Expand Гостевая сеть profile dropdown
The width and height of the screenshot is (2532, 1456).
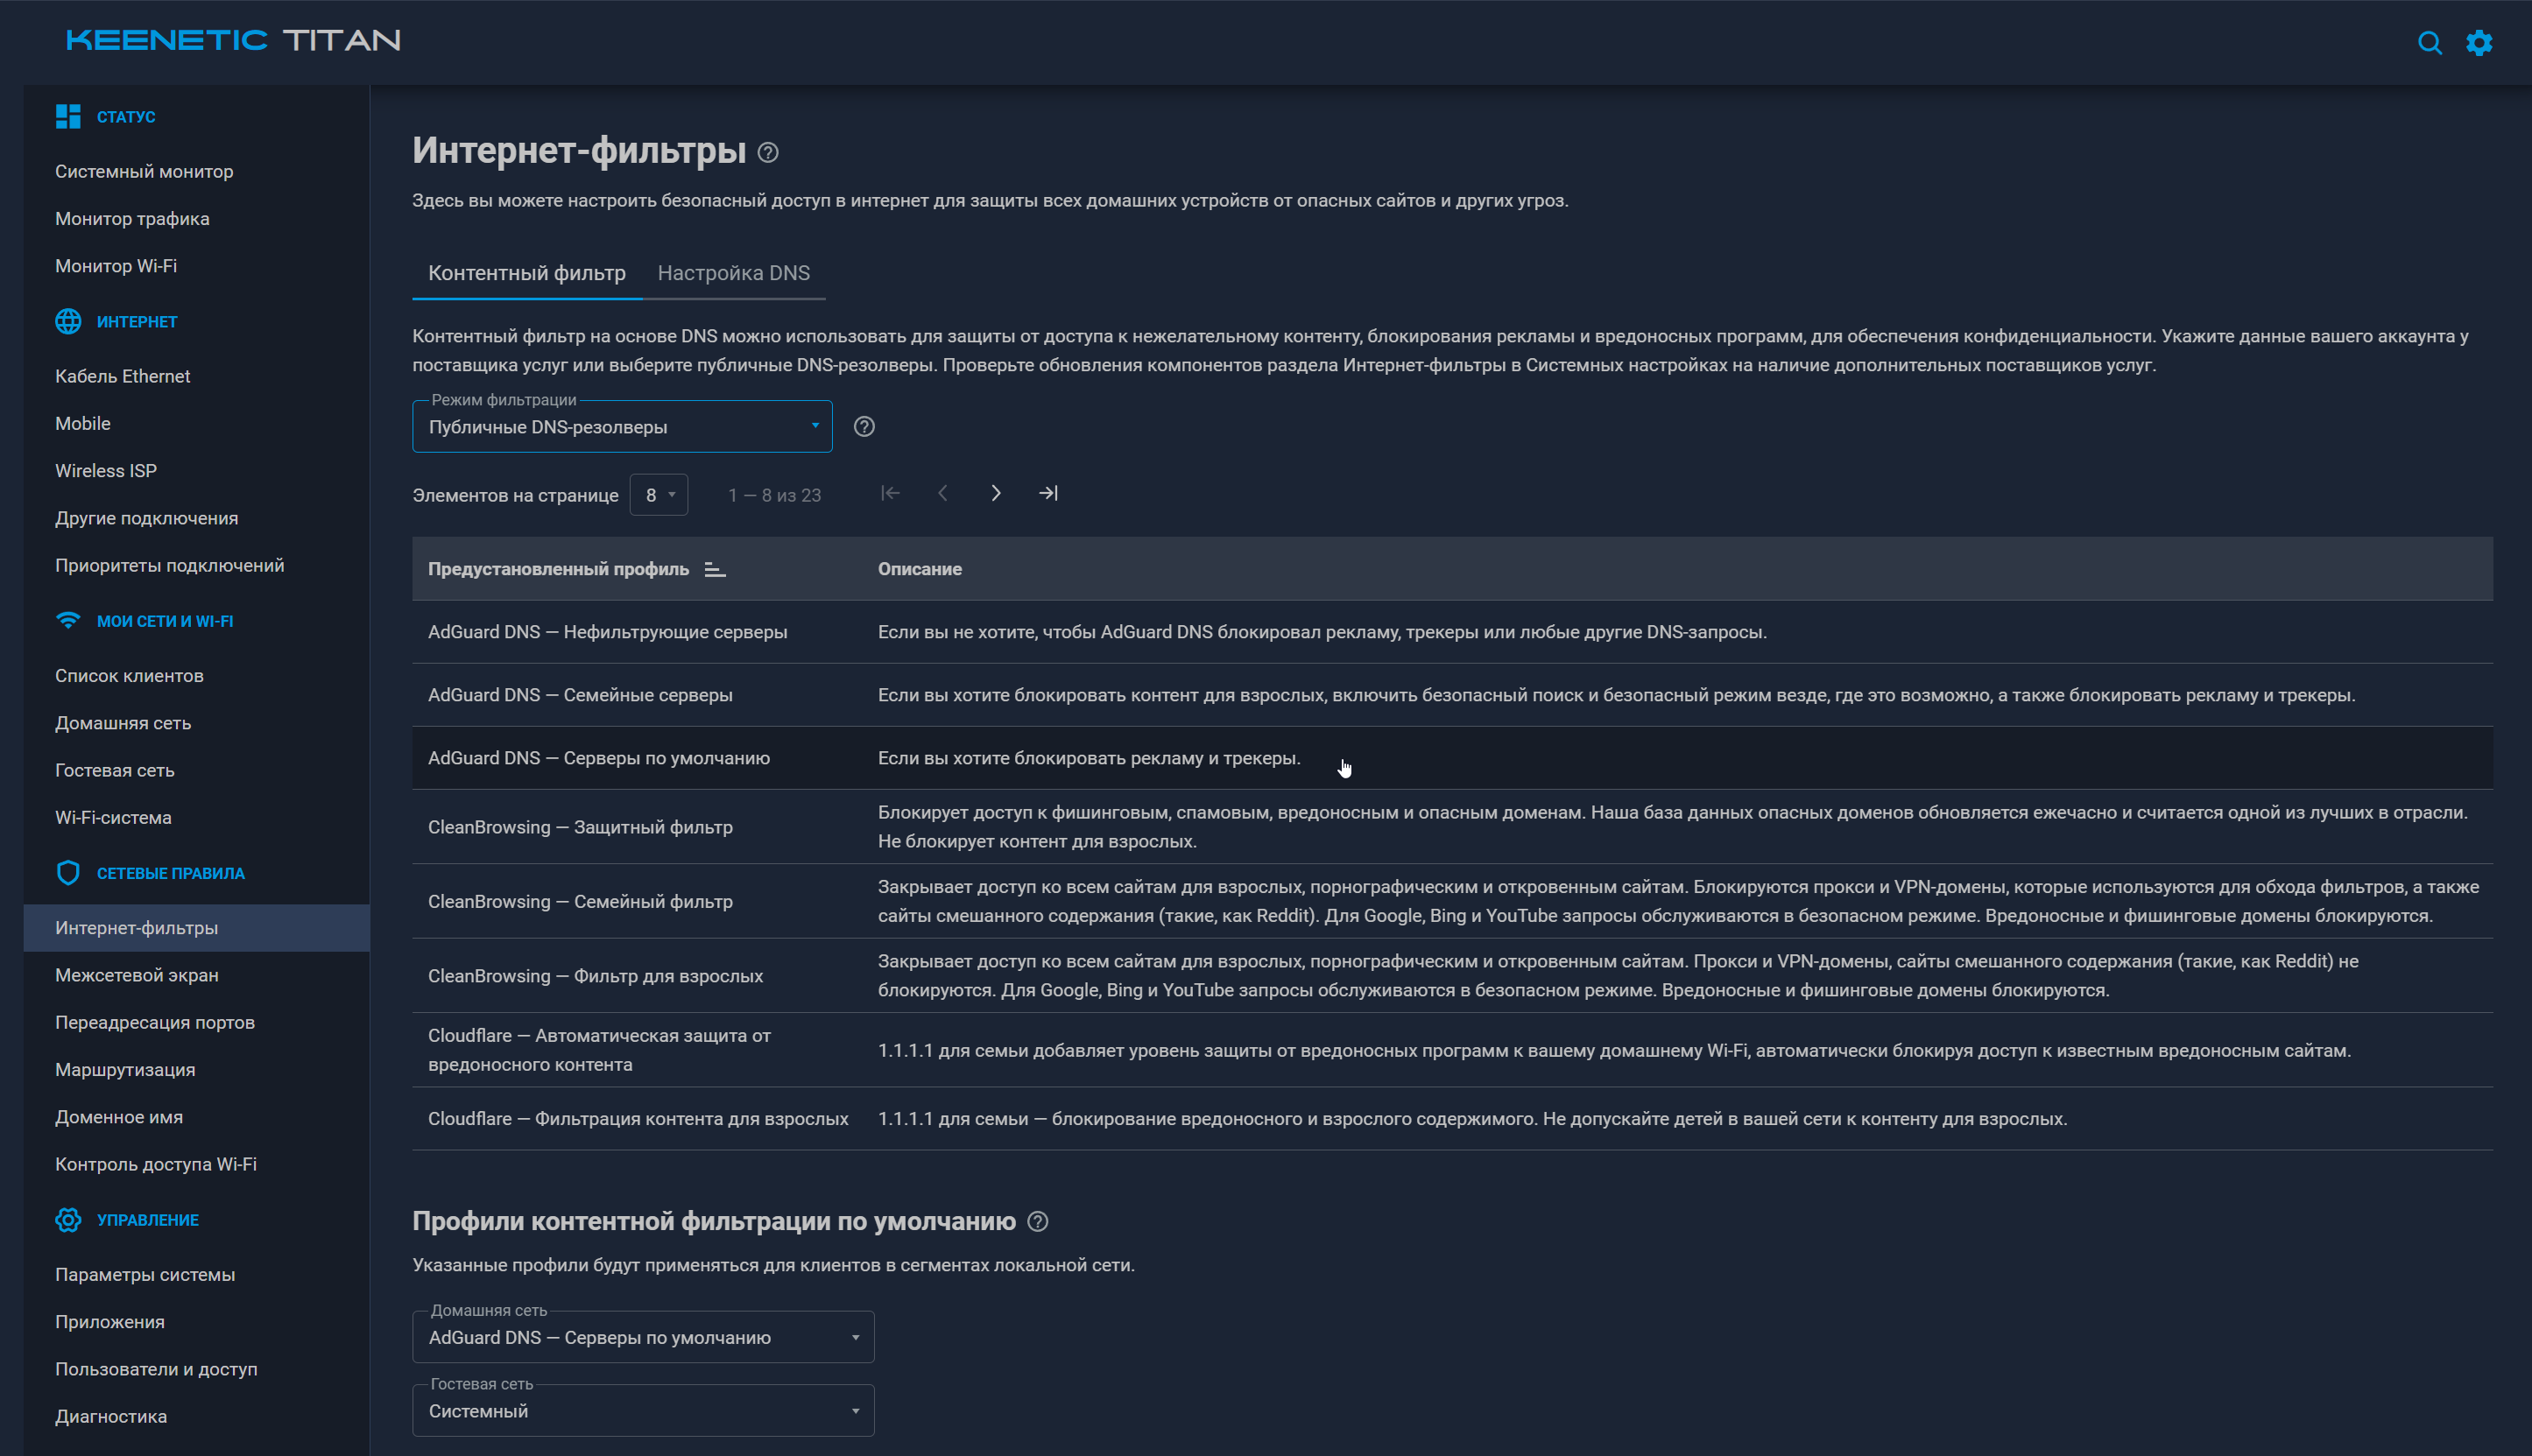(x=643, y=1411)
